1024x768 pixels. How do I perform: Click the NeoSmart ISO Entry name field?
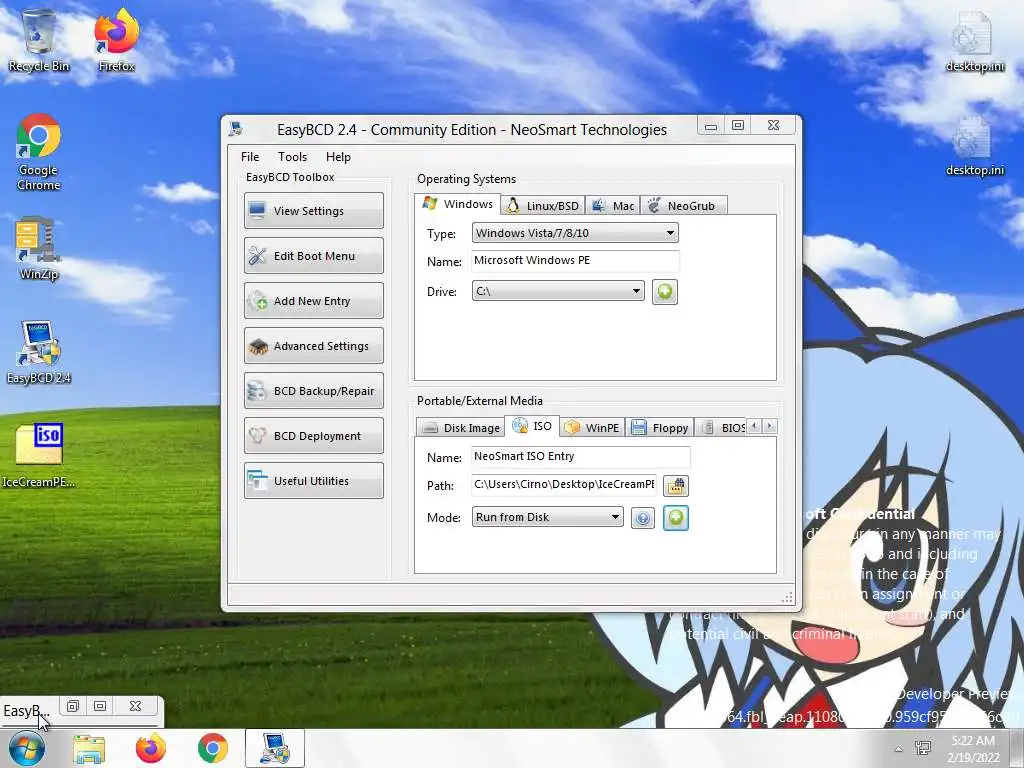coord(580,456)
